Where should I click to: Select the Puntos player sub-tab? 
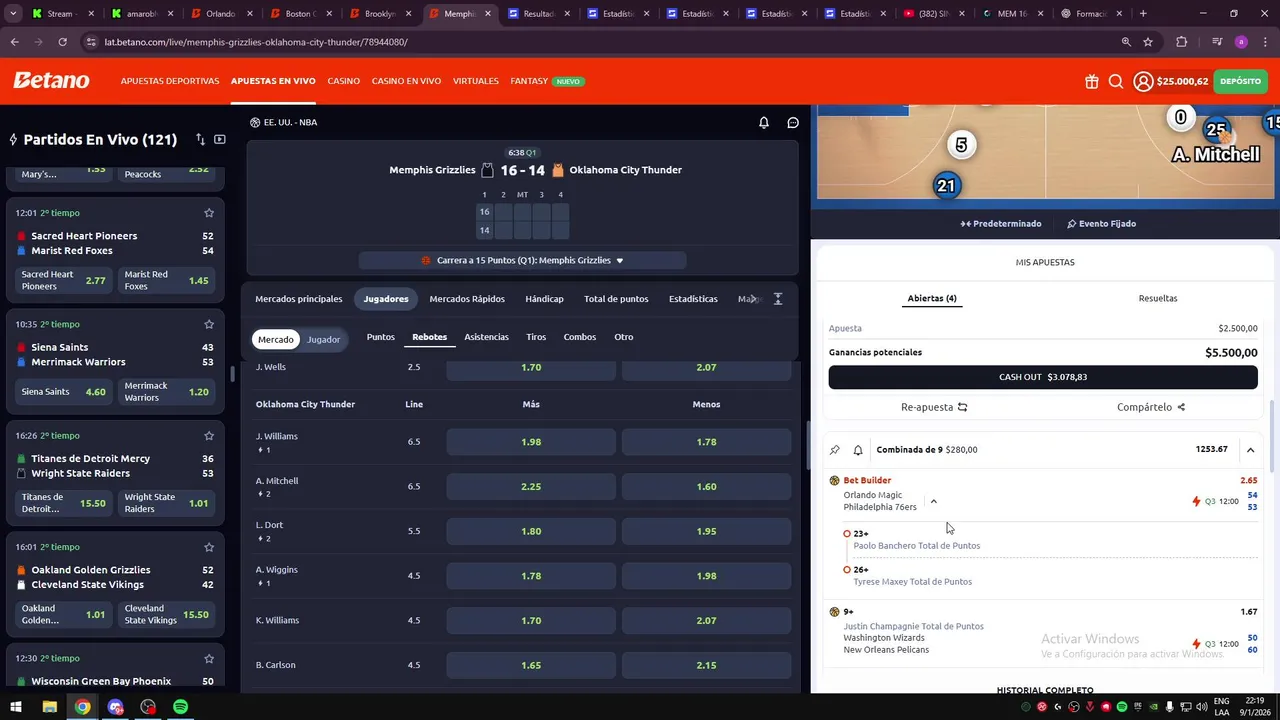pos(381,337)
